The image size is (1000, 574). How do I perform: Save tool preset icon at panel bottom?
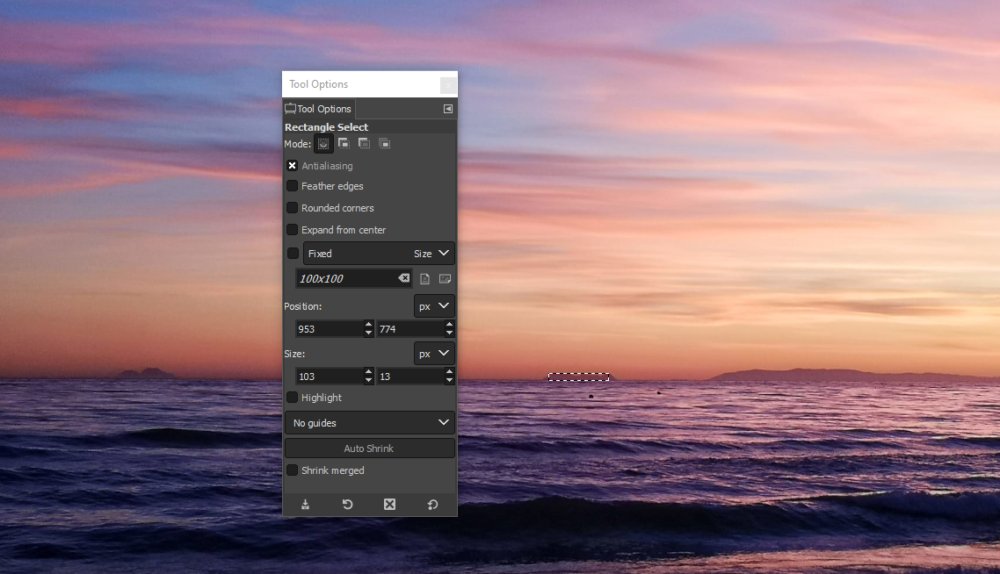coord(305,504)
